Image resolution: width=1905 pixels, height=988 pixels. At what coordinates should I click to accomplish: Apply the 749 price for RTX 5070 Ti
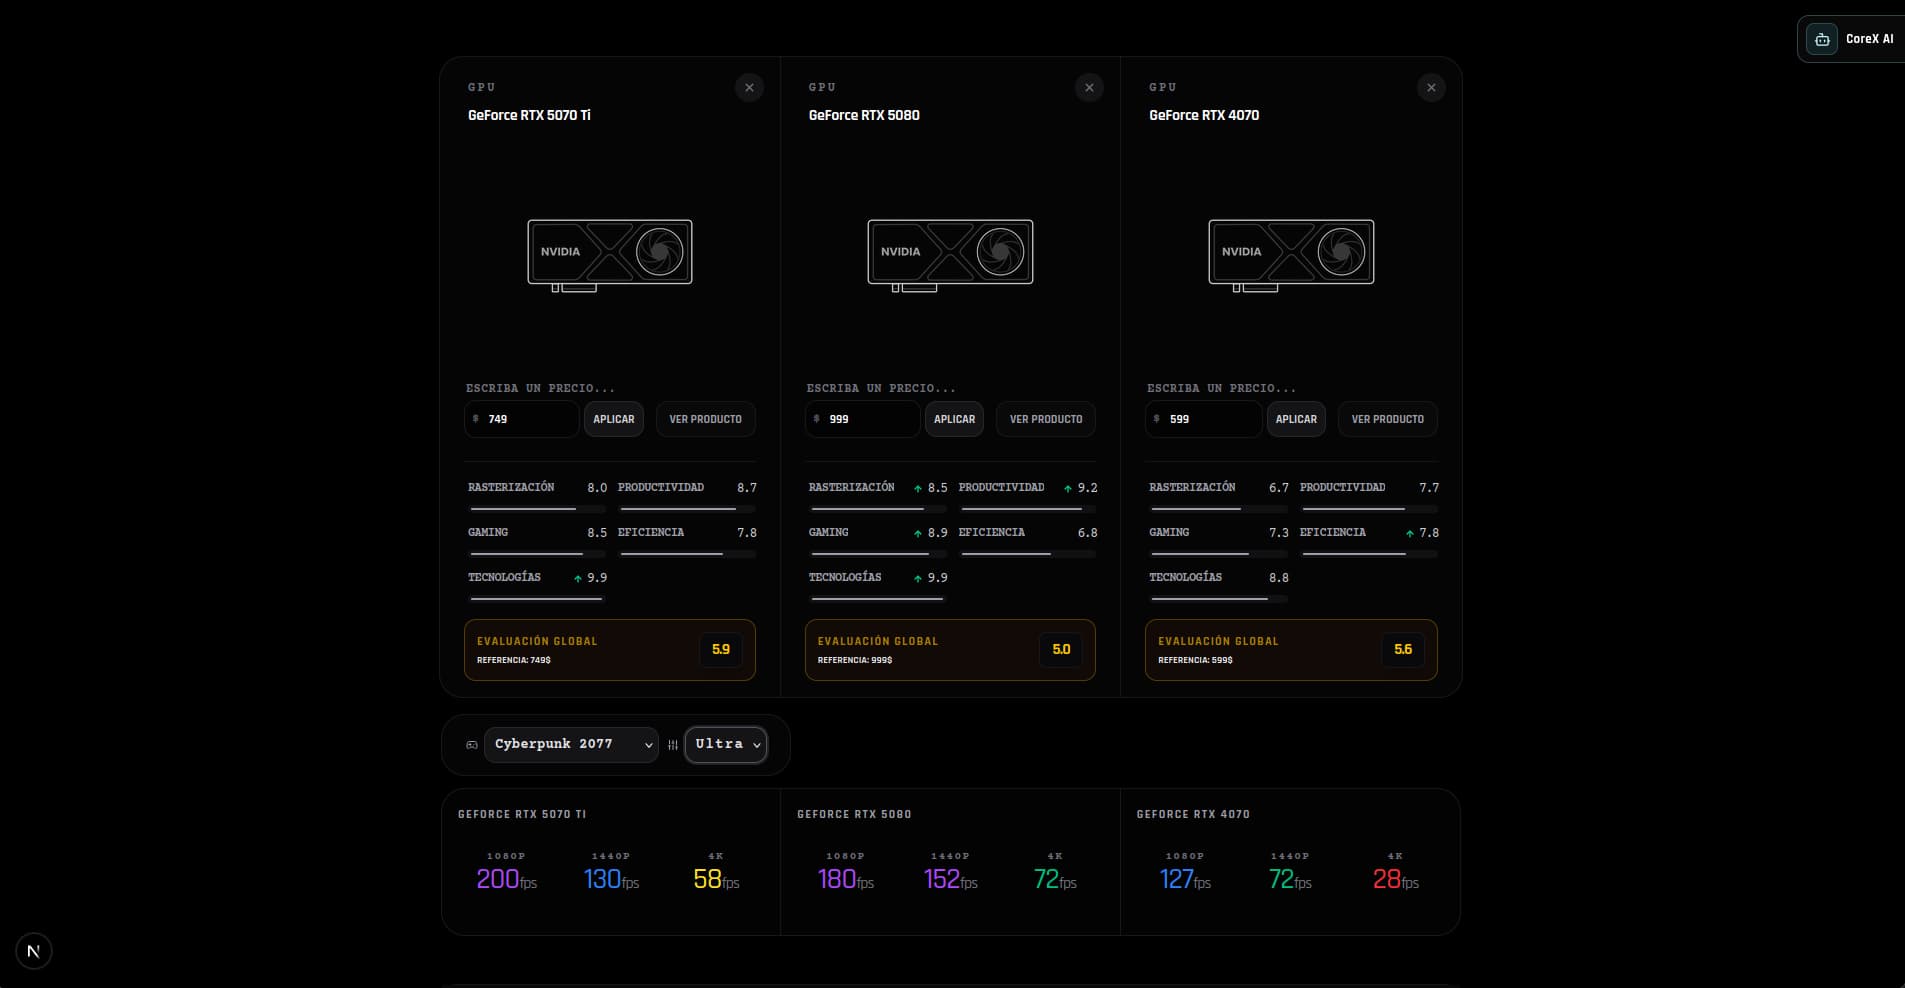(x=614, y=419)
